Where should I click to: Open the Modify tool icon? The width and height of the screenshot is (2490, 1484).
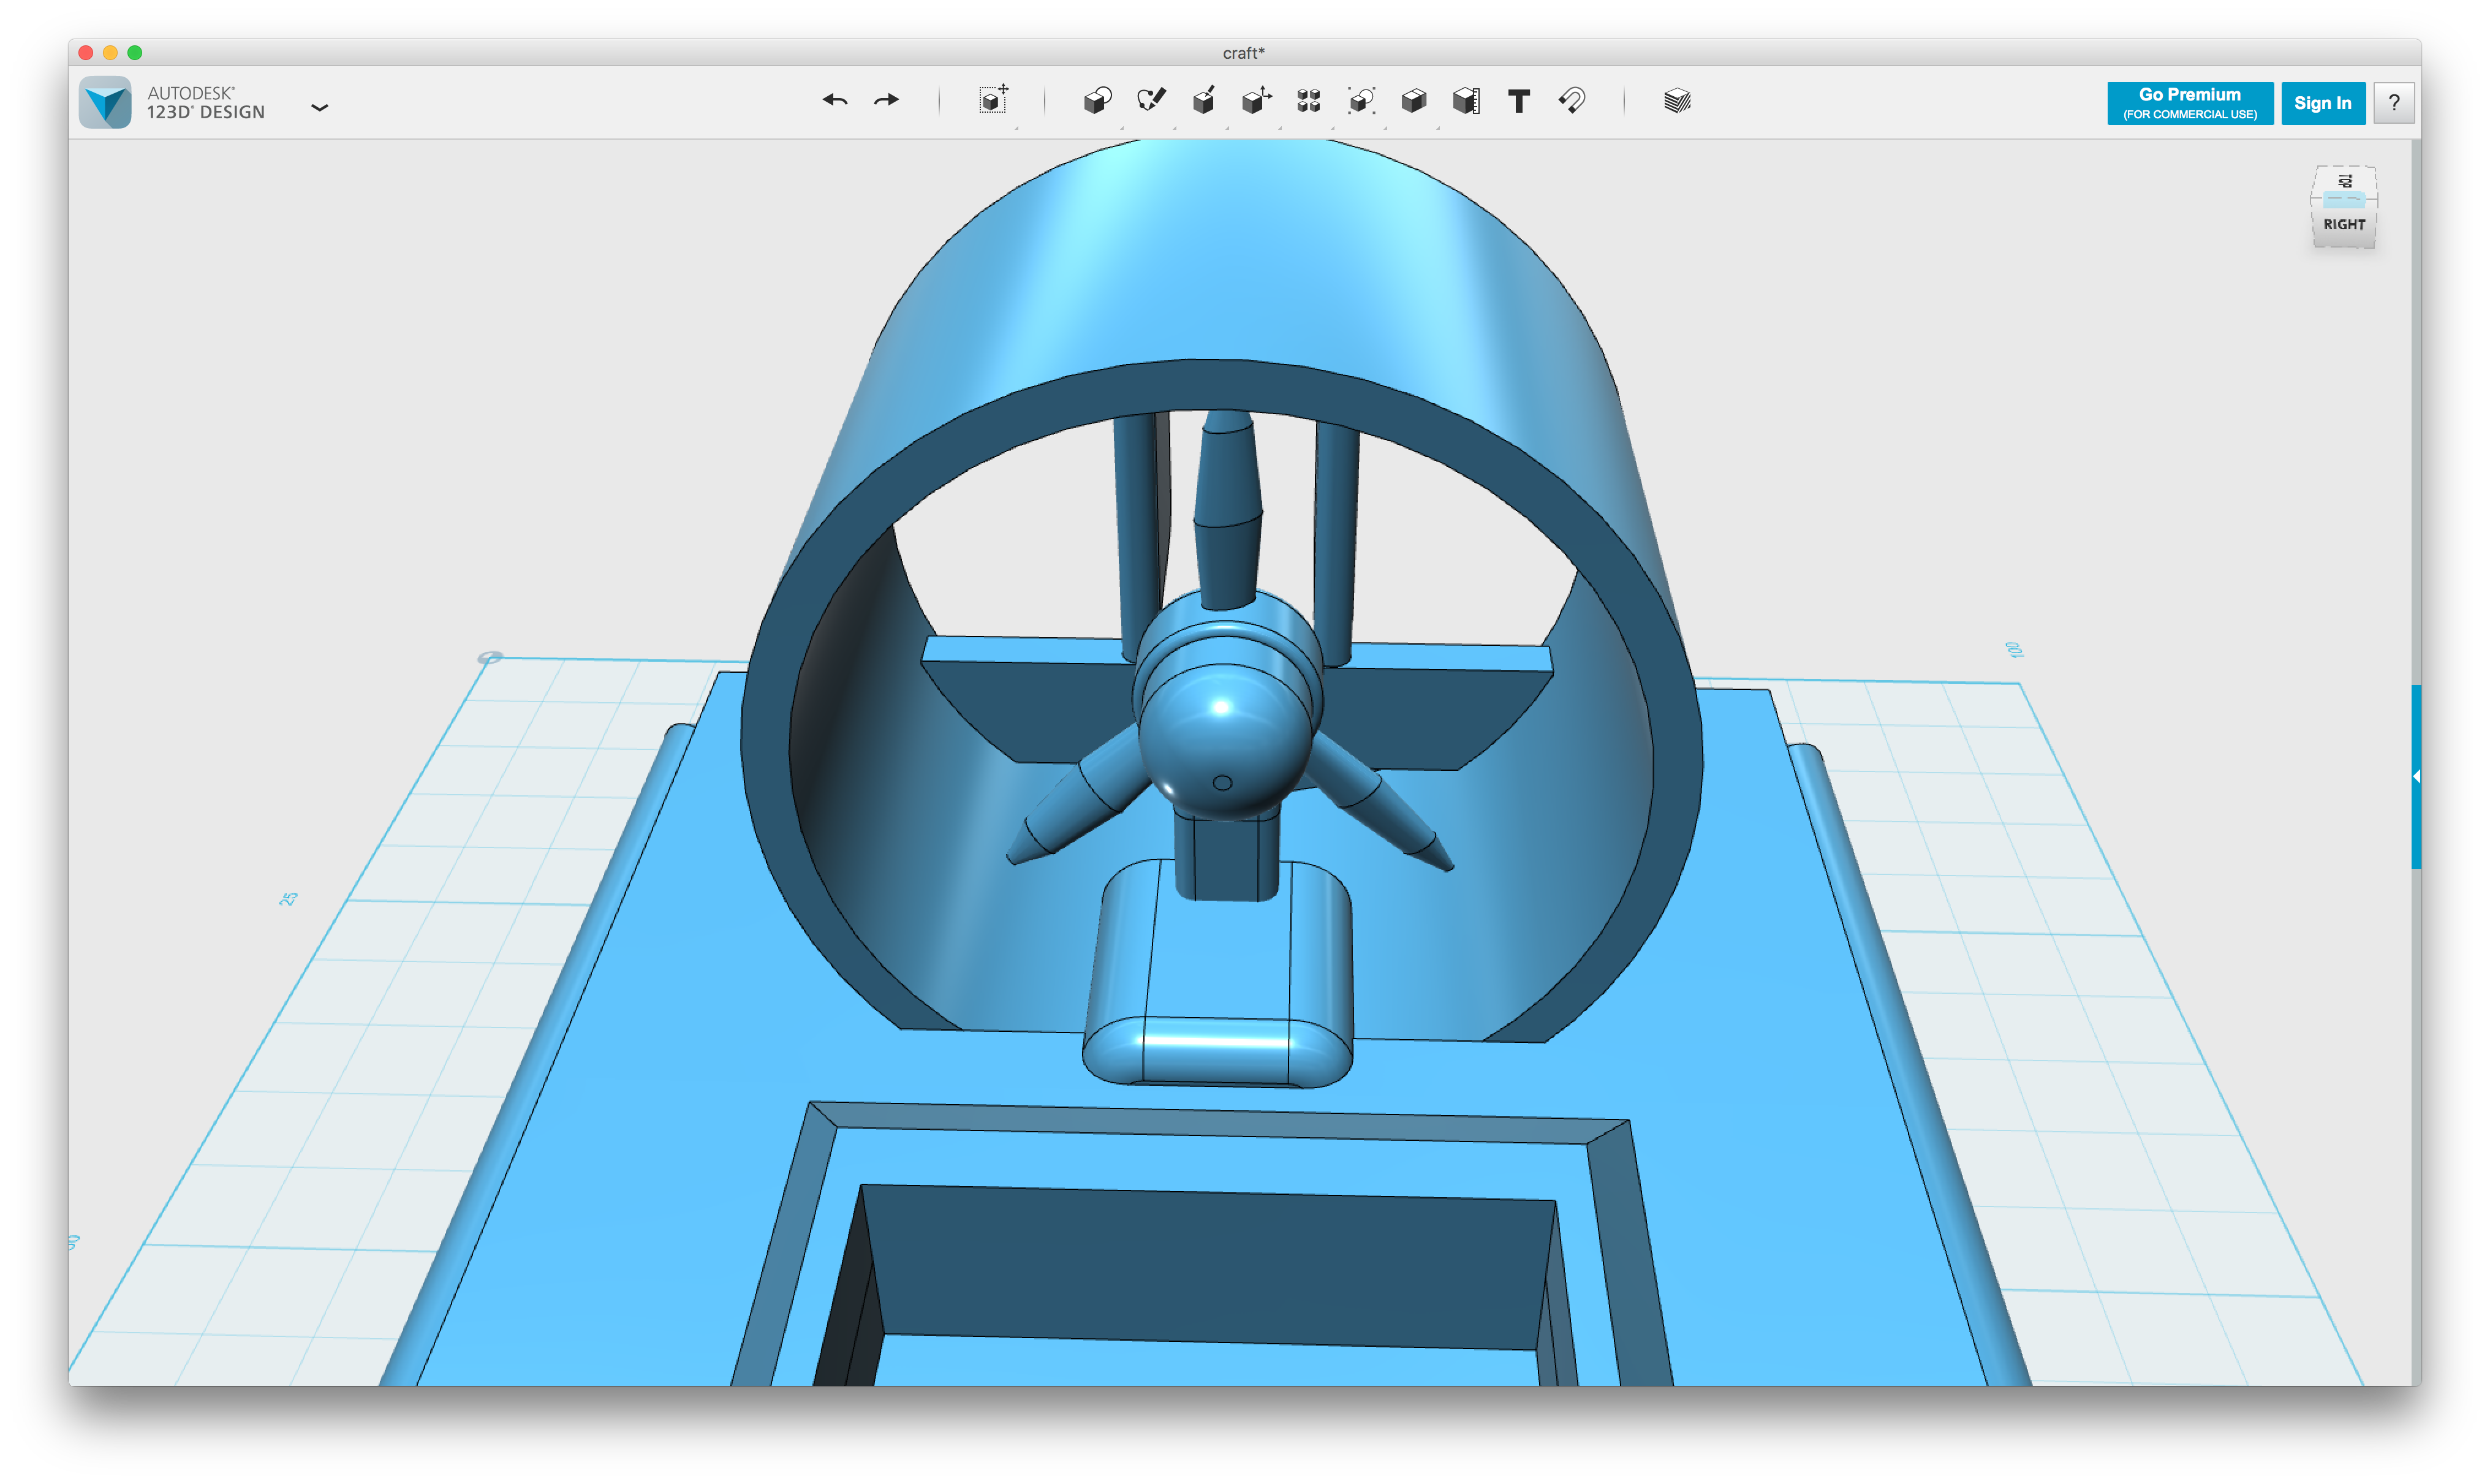coord(1256,101)
